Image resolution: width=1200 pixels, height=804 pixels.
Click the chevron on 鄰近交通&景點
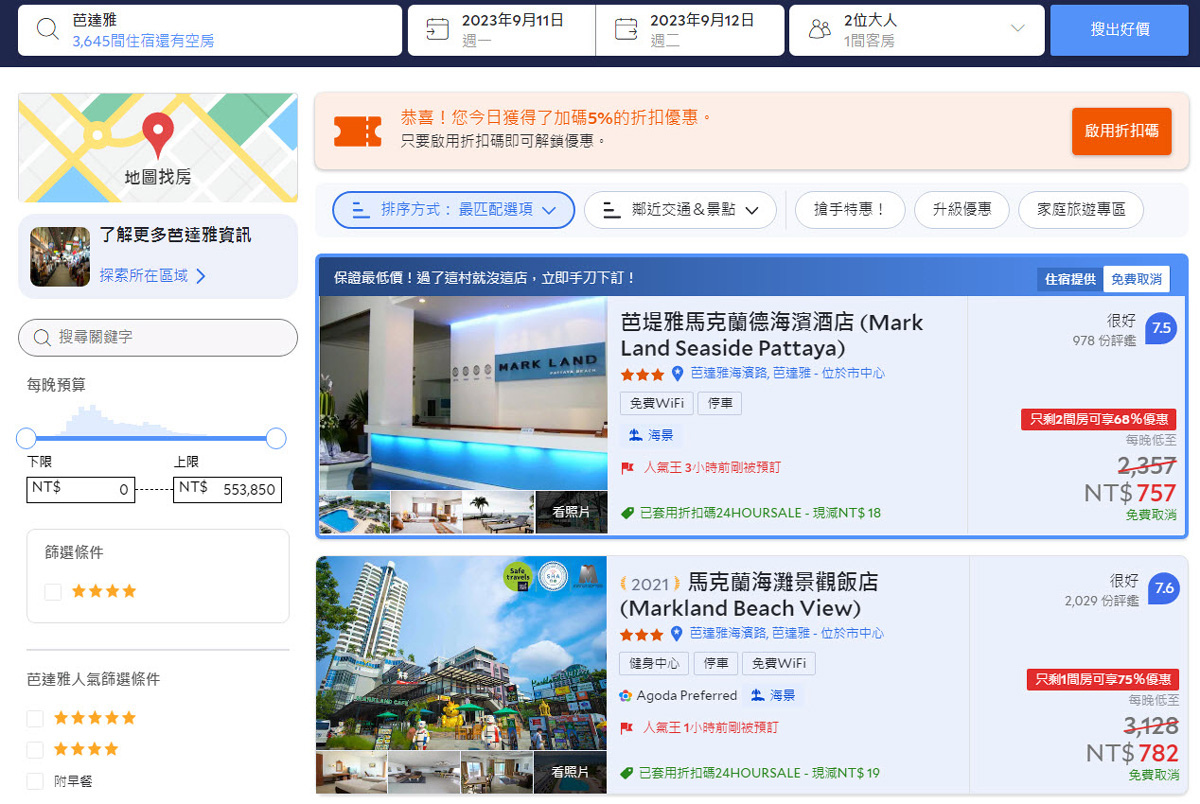point(752,210)
